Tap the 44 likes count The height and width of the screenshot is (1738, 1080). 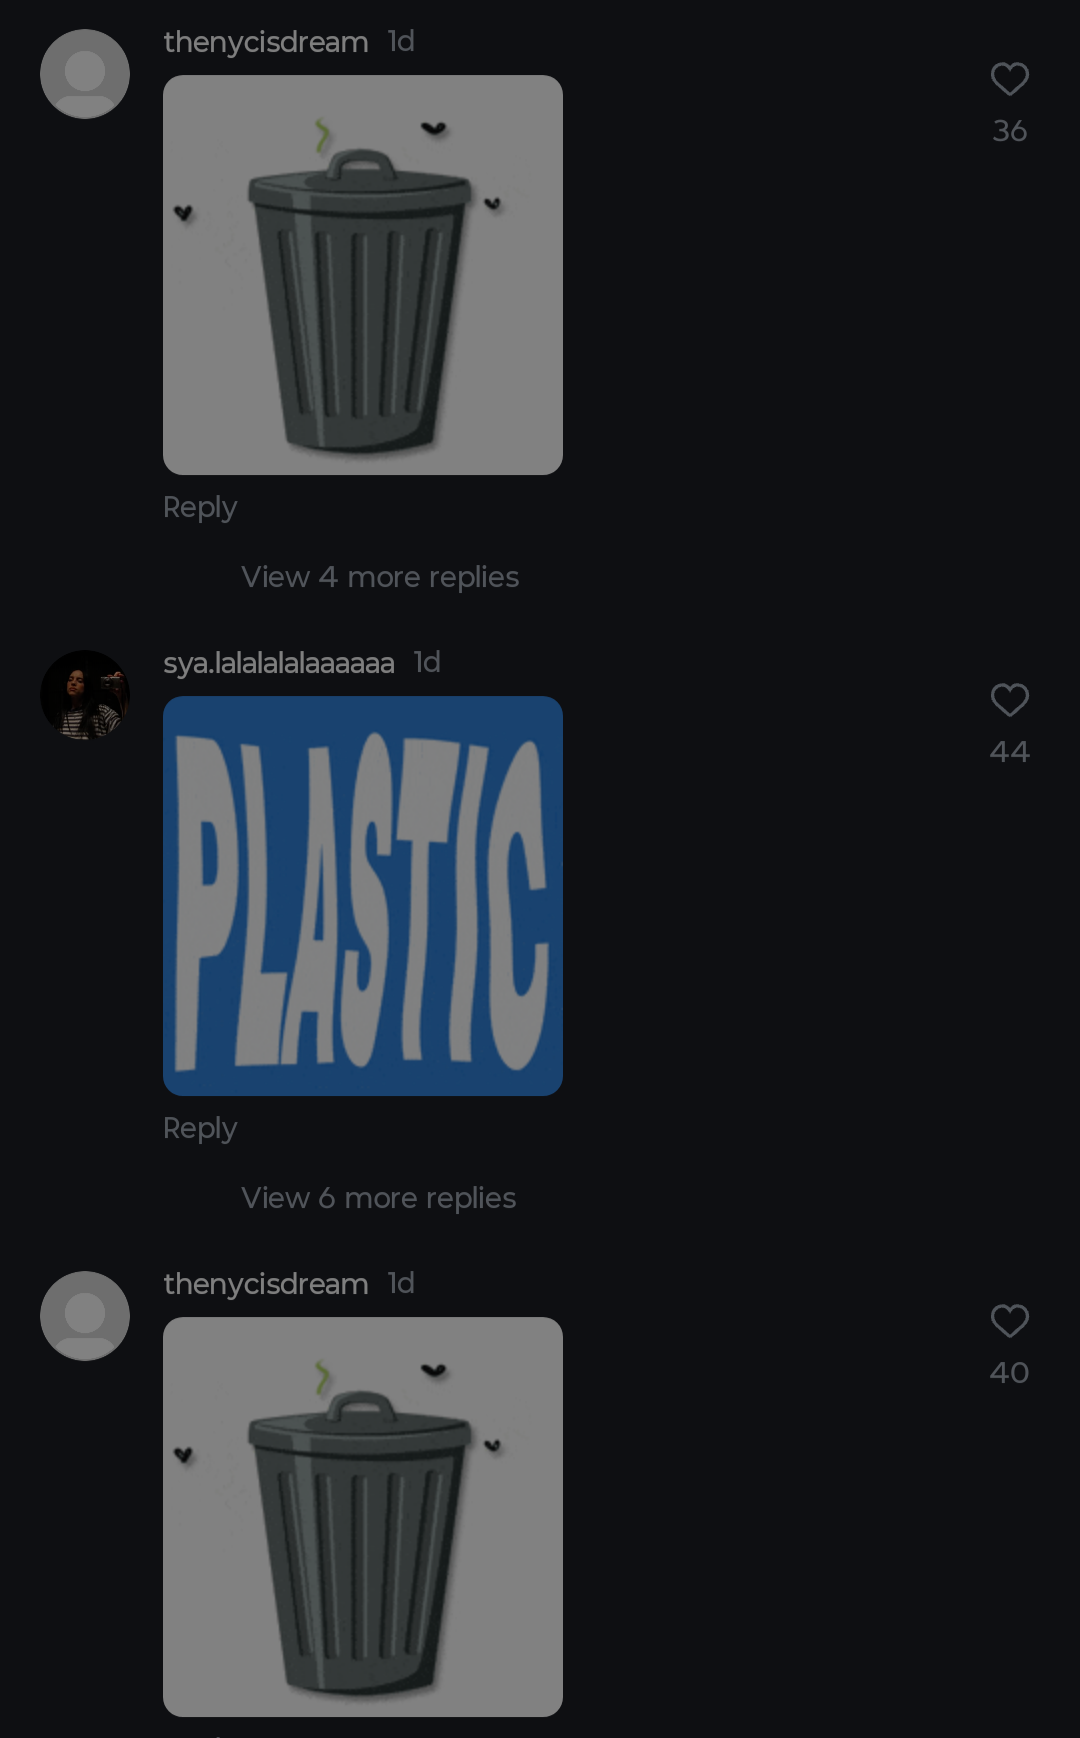(1009, 752)
